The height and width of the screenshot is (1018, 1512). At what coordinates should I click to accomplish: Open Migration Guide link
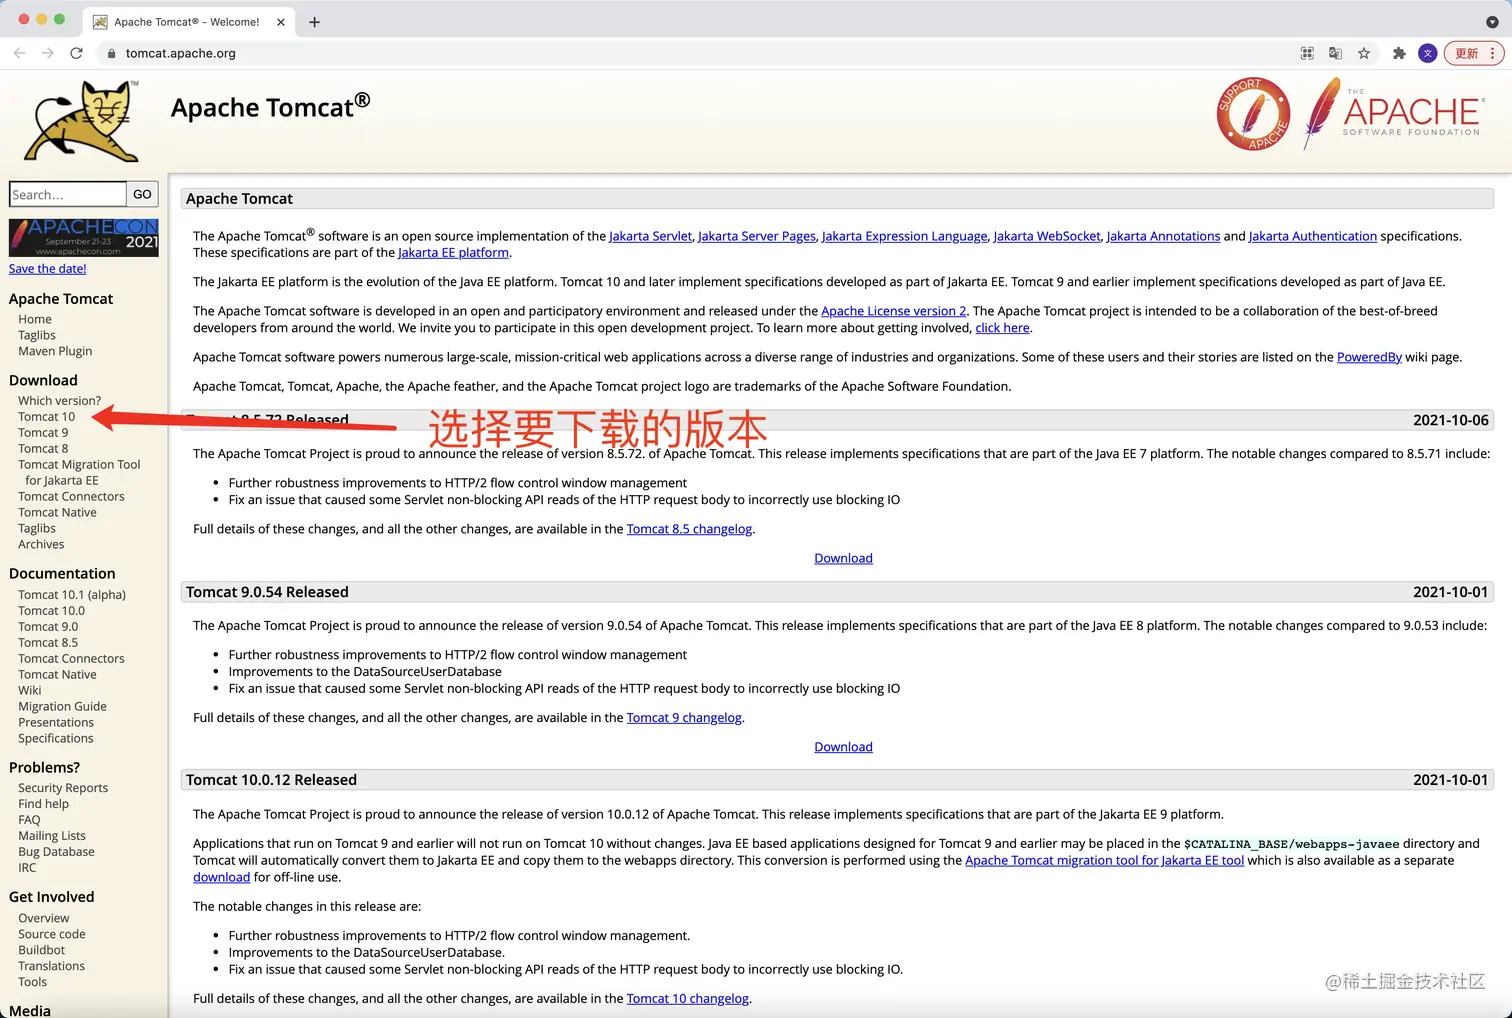coord(62,707)
